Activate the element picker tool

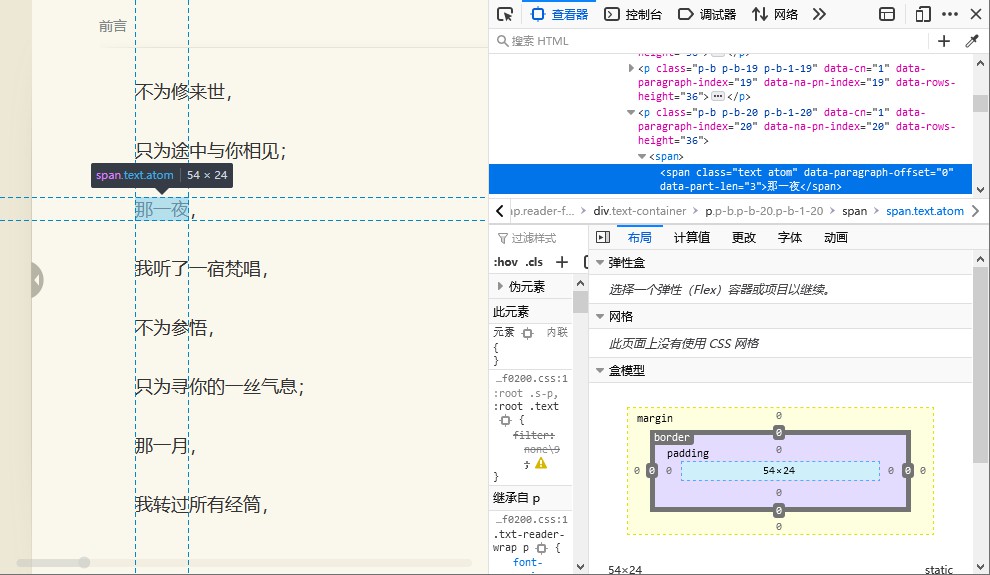(x=505, y=14)
